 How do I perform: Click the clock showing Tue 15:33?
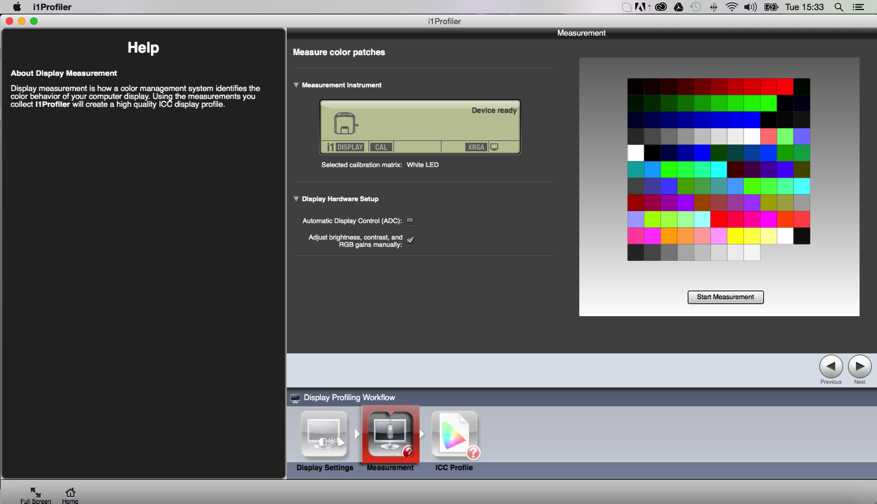(804, 7)
